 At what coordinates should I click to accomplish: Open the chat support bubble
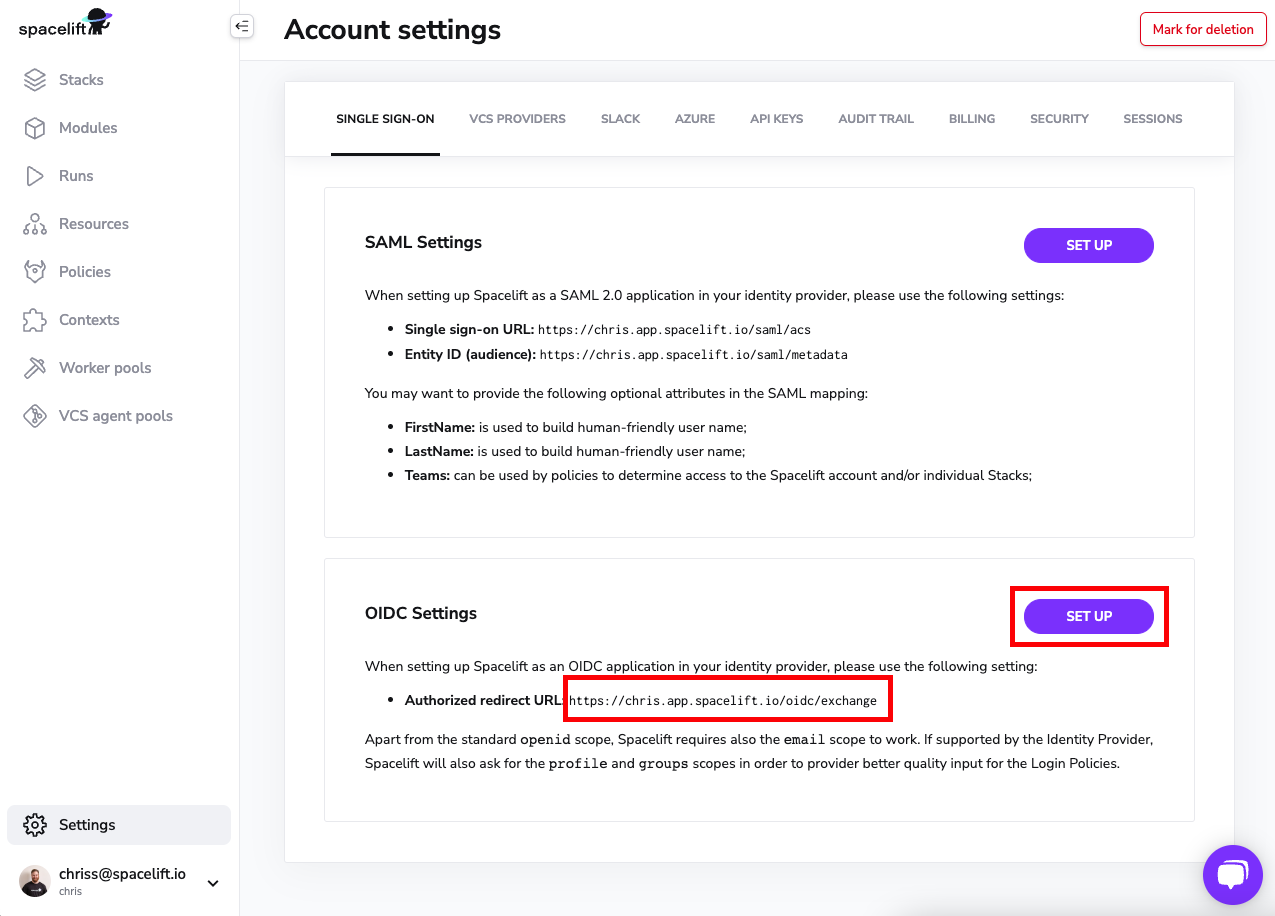point(1232,876)
